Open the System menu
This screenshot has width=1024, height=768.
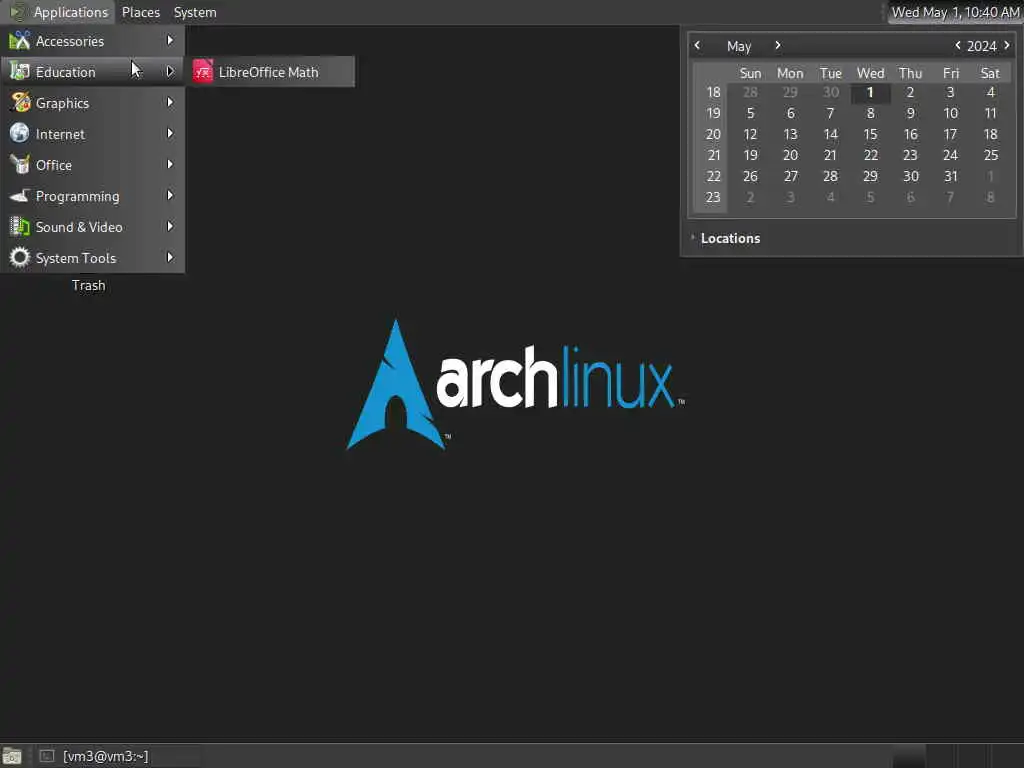(195, 12)
